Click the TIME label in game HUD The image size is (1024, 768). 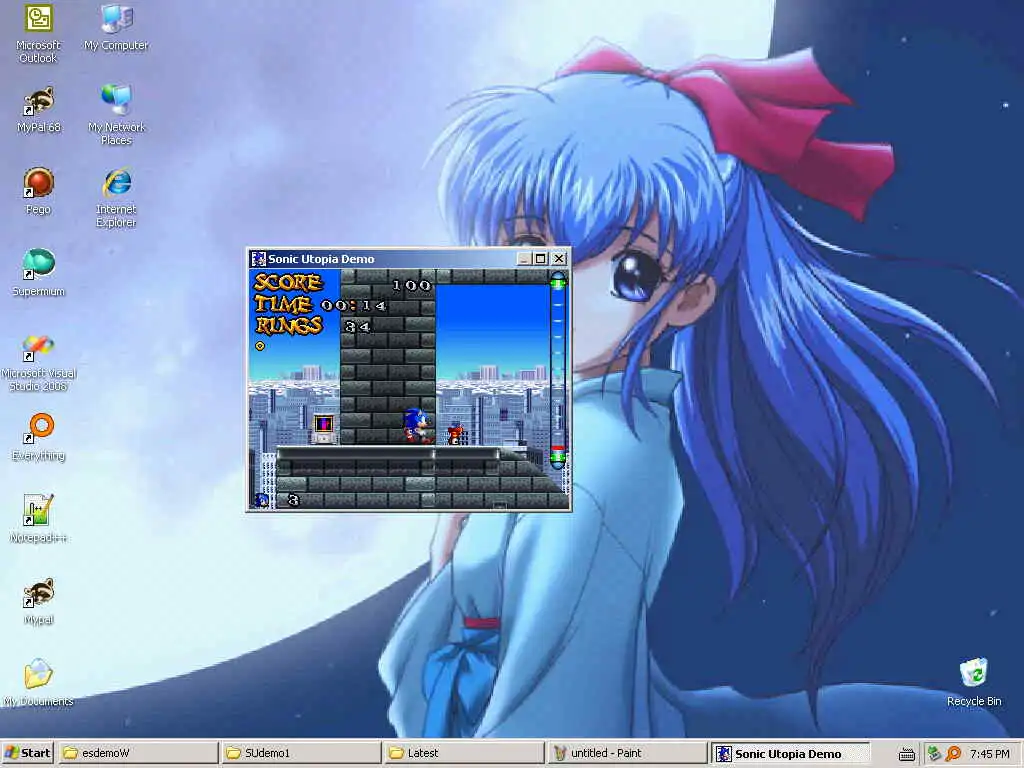(x=283, y=304)
